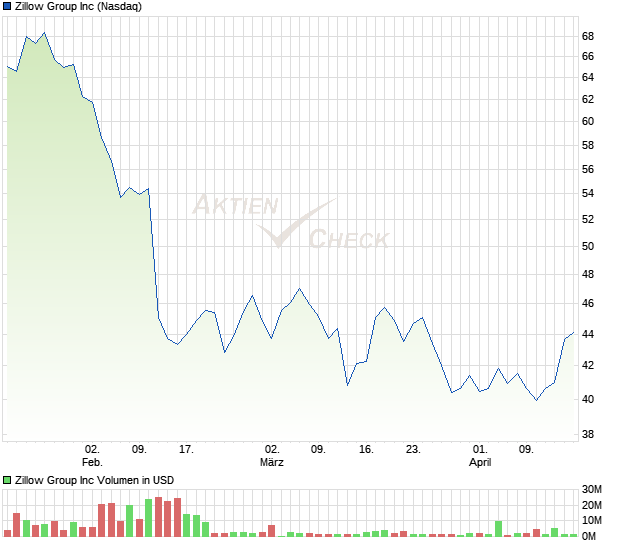
Task: Click the '23.' date axis label
Action: coord(413,450)
